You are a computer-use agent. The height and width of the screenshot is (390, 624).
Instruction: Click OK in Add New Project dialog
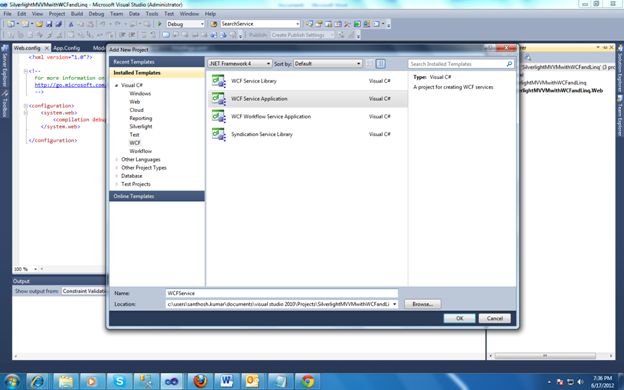click(459, 318)
